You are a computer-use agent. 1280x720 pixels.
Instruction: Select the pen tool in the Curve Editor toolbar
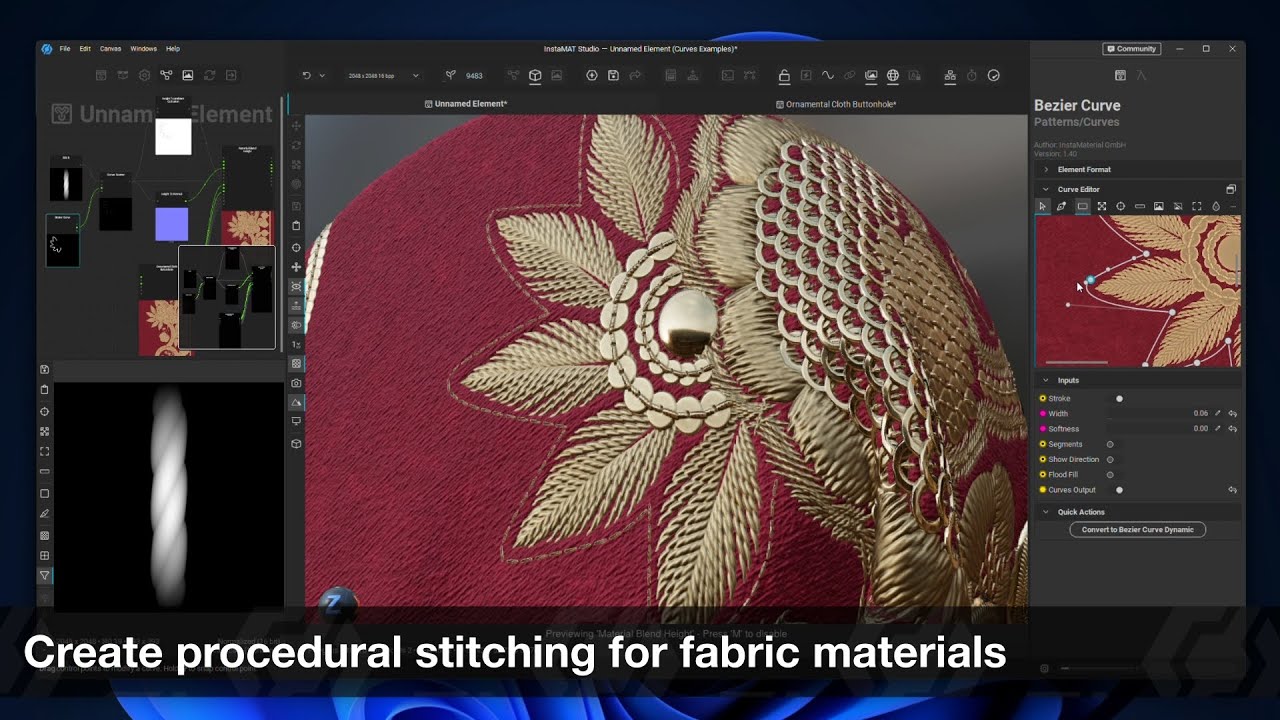pos(1061,206)
